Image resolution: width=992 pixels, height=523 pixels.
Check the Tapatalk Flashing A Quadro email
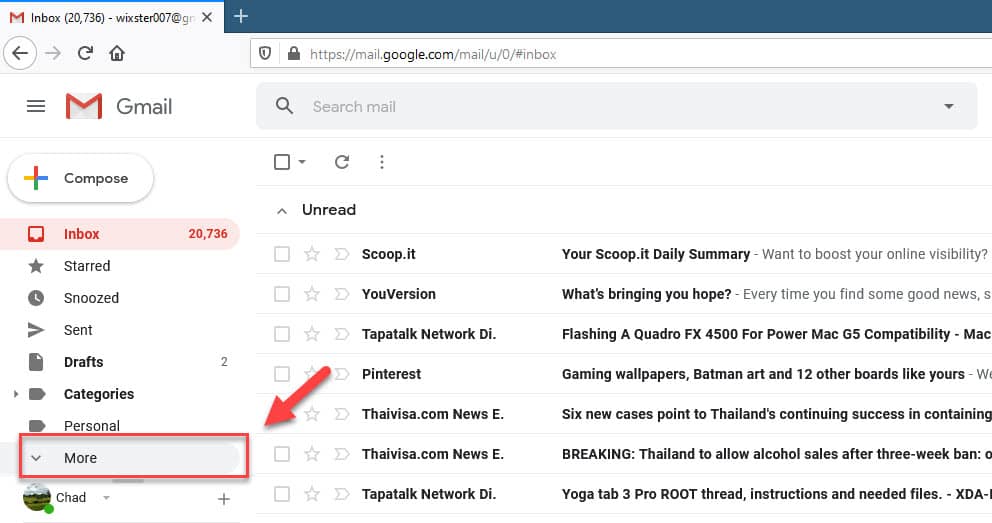(x=282, y=333)
